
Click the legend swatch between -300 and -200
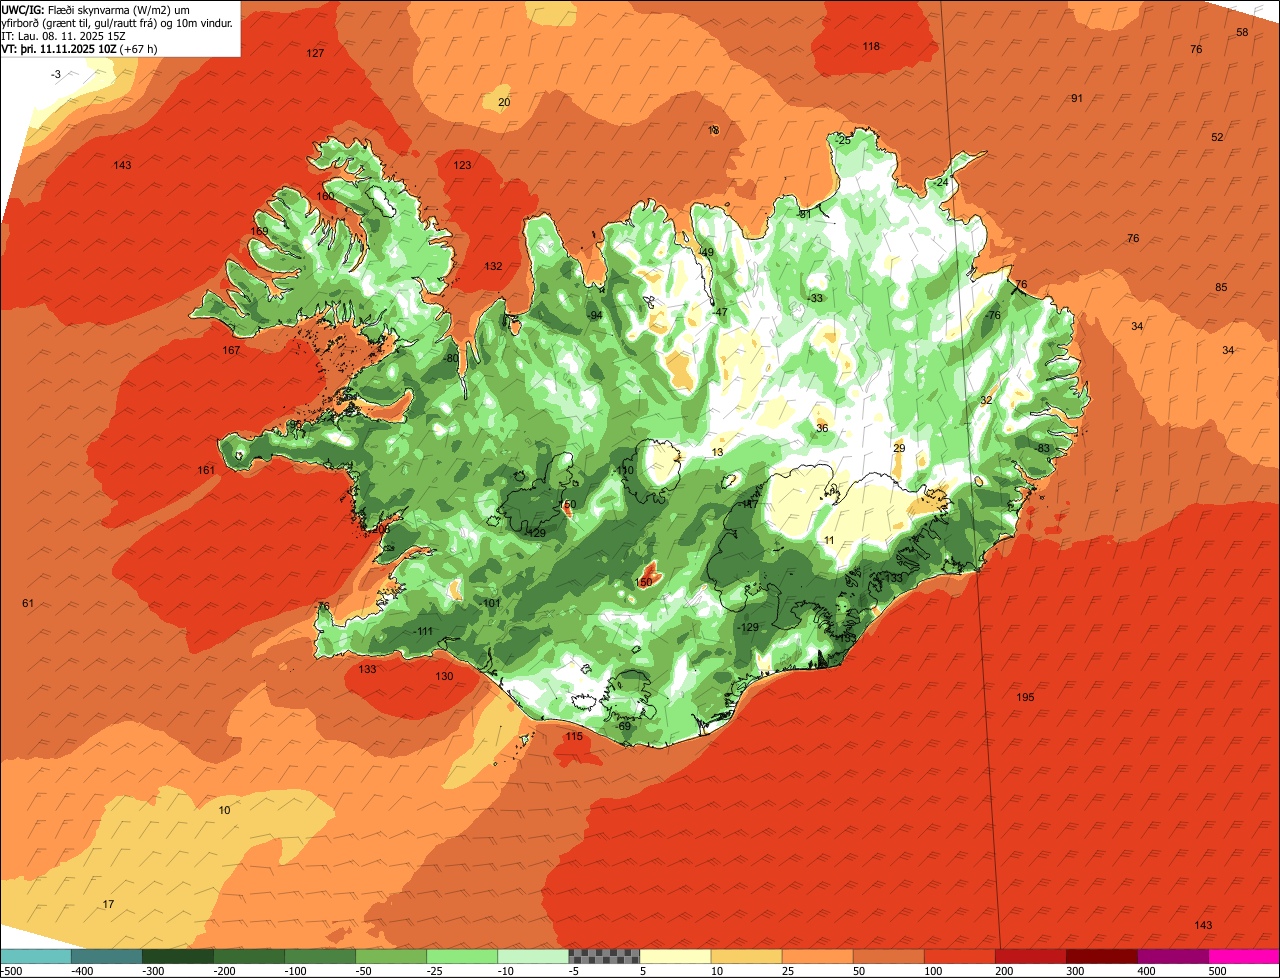tap(177, 956)
